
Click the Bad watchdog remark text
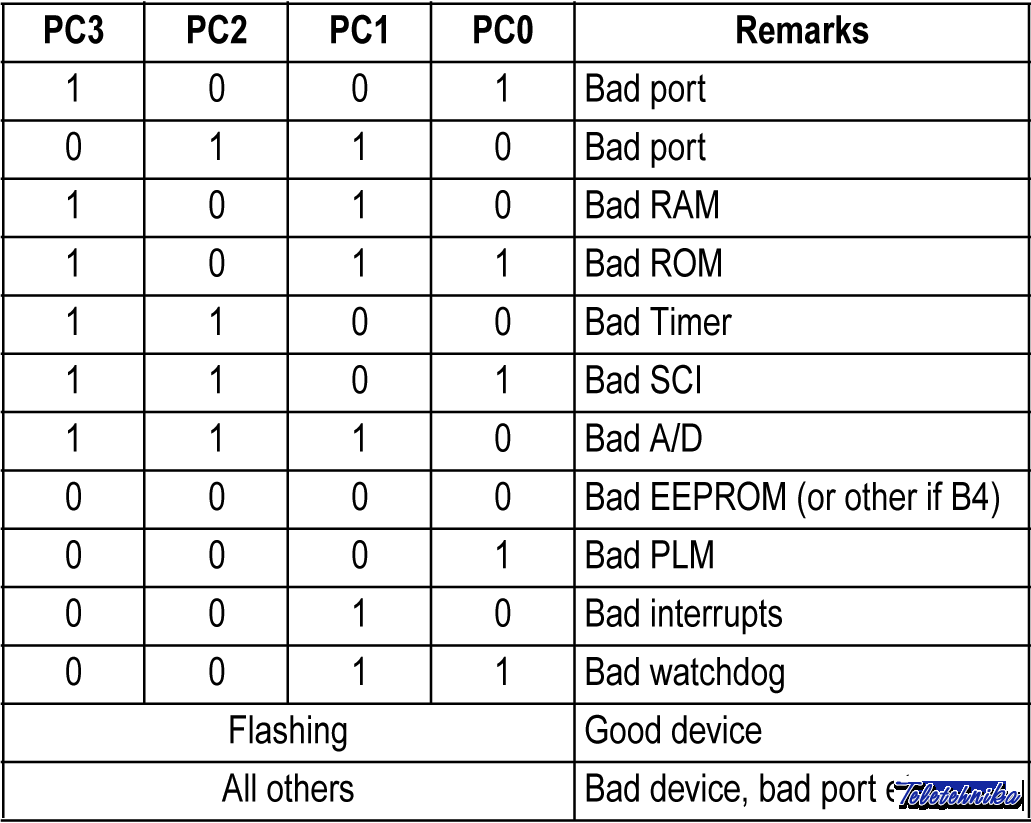684,672
